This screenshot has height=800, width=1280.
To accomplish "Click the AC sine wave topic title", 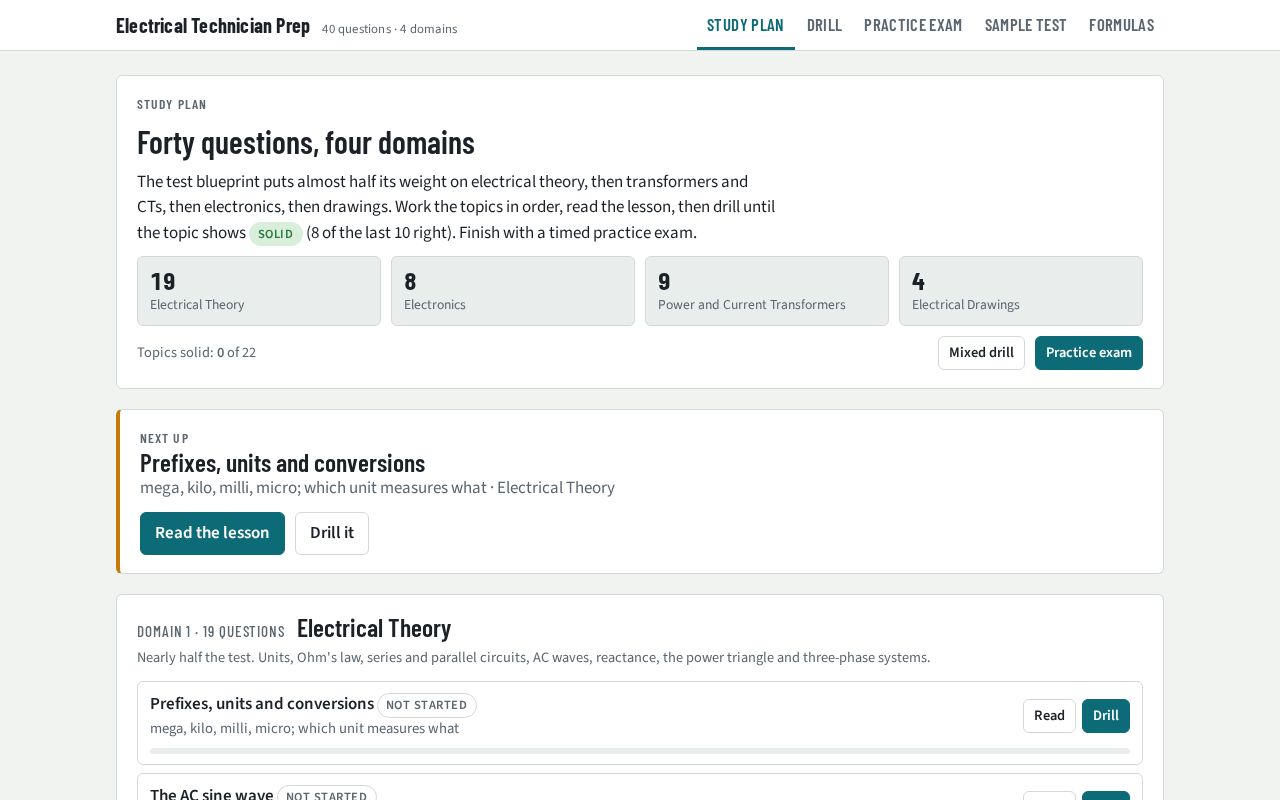I will pyautogui.click(x=212, y=795).
